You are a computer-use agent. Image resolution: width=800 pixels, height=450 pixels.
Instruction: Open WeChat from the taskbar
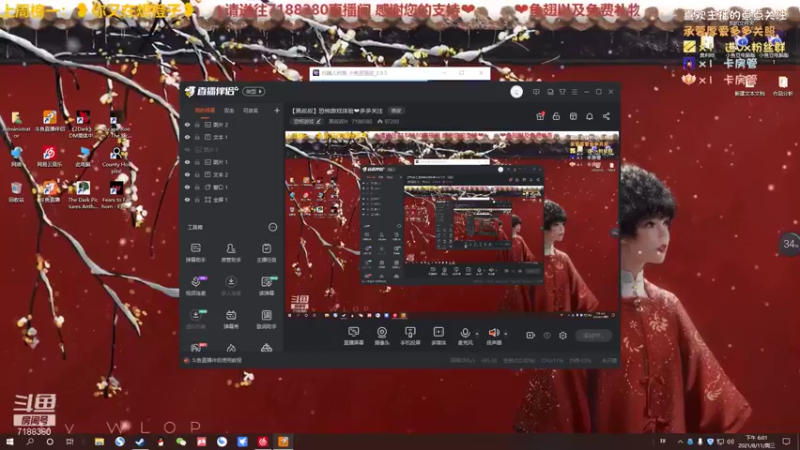click(x=181, y=442)
